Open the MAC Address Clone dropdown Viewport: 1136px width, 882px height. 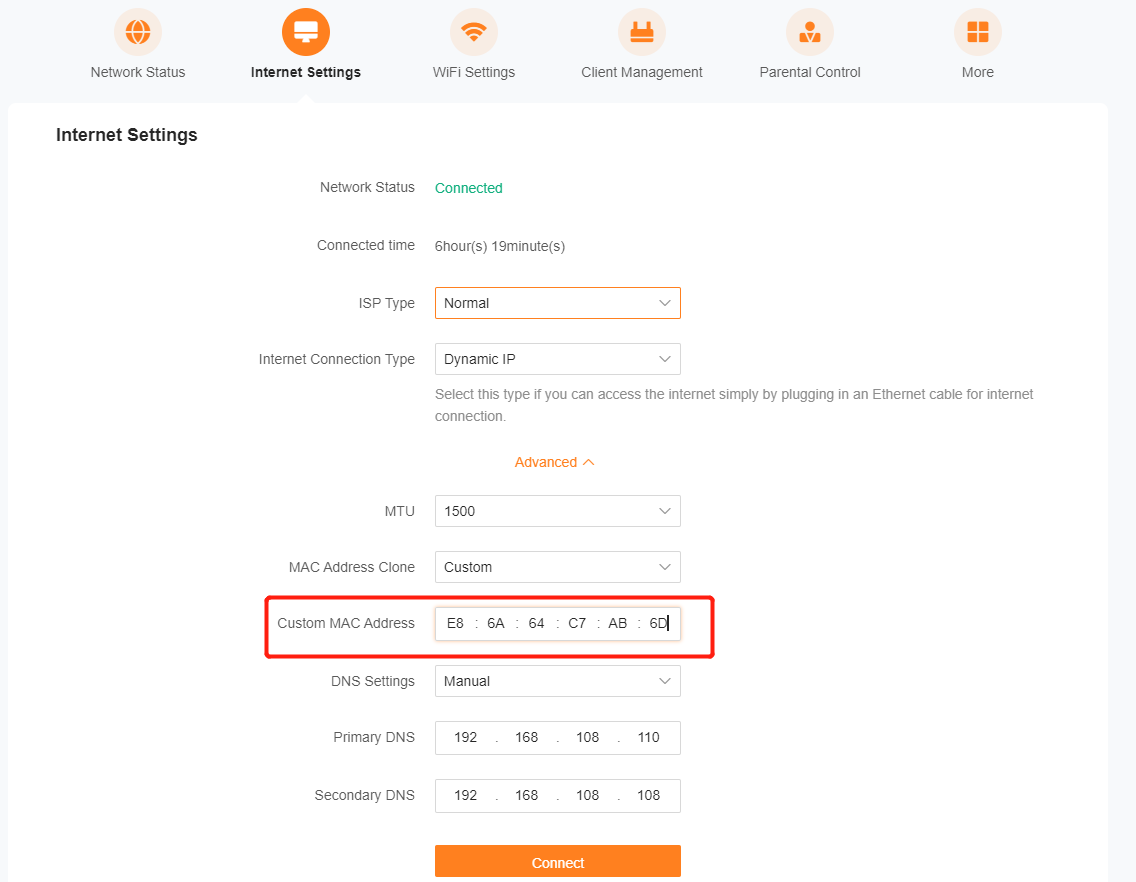tap(557, 567)
